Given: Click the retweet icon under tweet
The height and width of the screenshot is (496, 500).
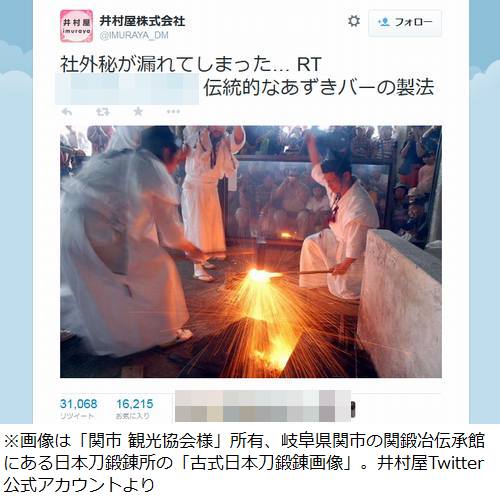Looking at the screenshot, I should 103,112.
